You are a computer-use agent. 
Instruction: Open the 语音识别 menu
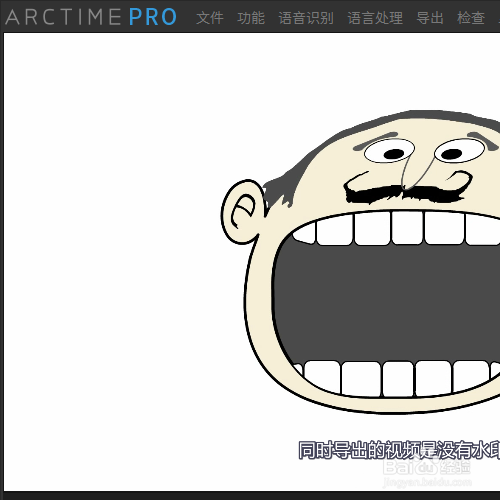click(306, 18)
